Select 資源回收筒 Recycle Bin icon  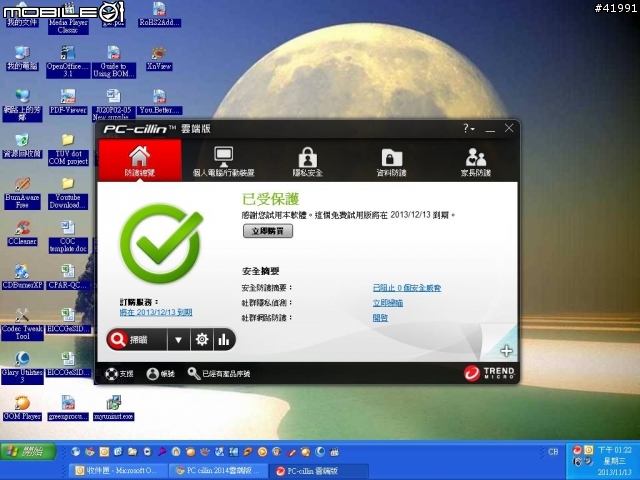point(22,146)
